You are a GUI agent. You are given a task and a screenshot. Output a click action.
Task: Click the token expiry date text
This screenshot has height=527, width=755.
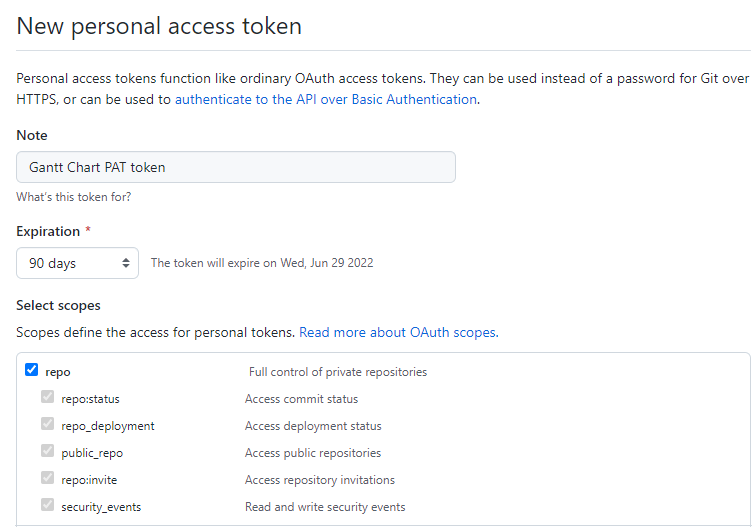point(262,263)
